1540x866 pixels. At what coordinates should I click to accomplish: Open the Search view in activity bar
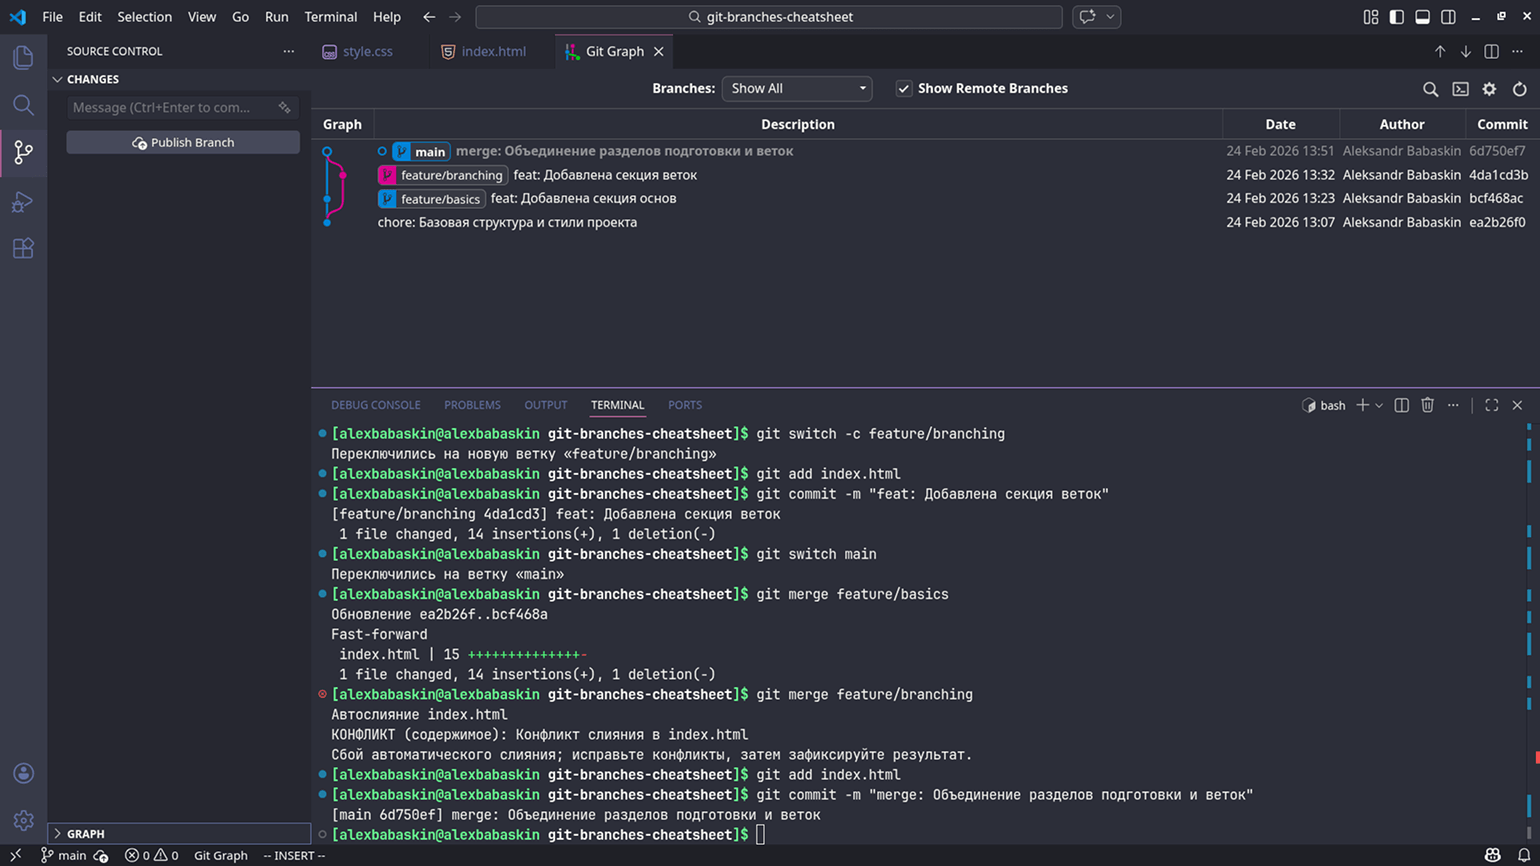tap(23, 105)
